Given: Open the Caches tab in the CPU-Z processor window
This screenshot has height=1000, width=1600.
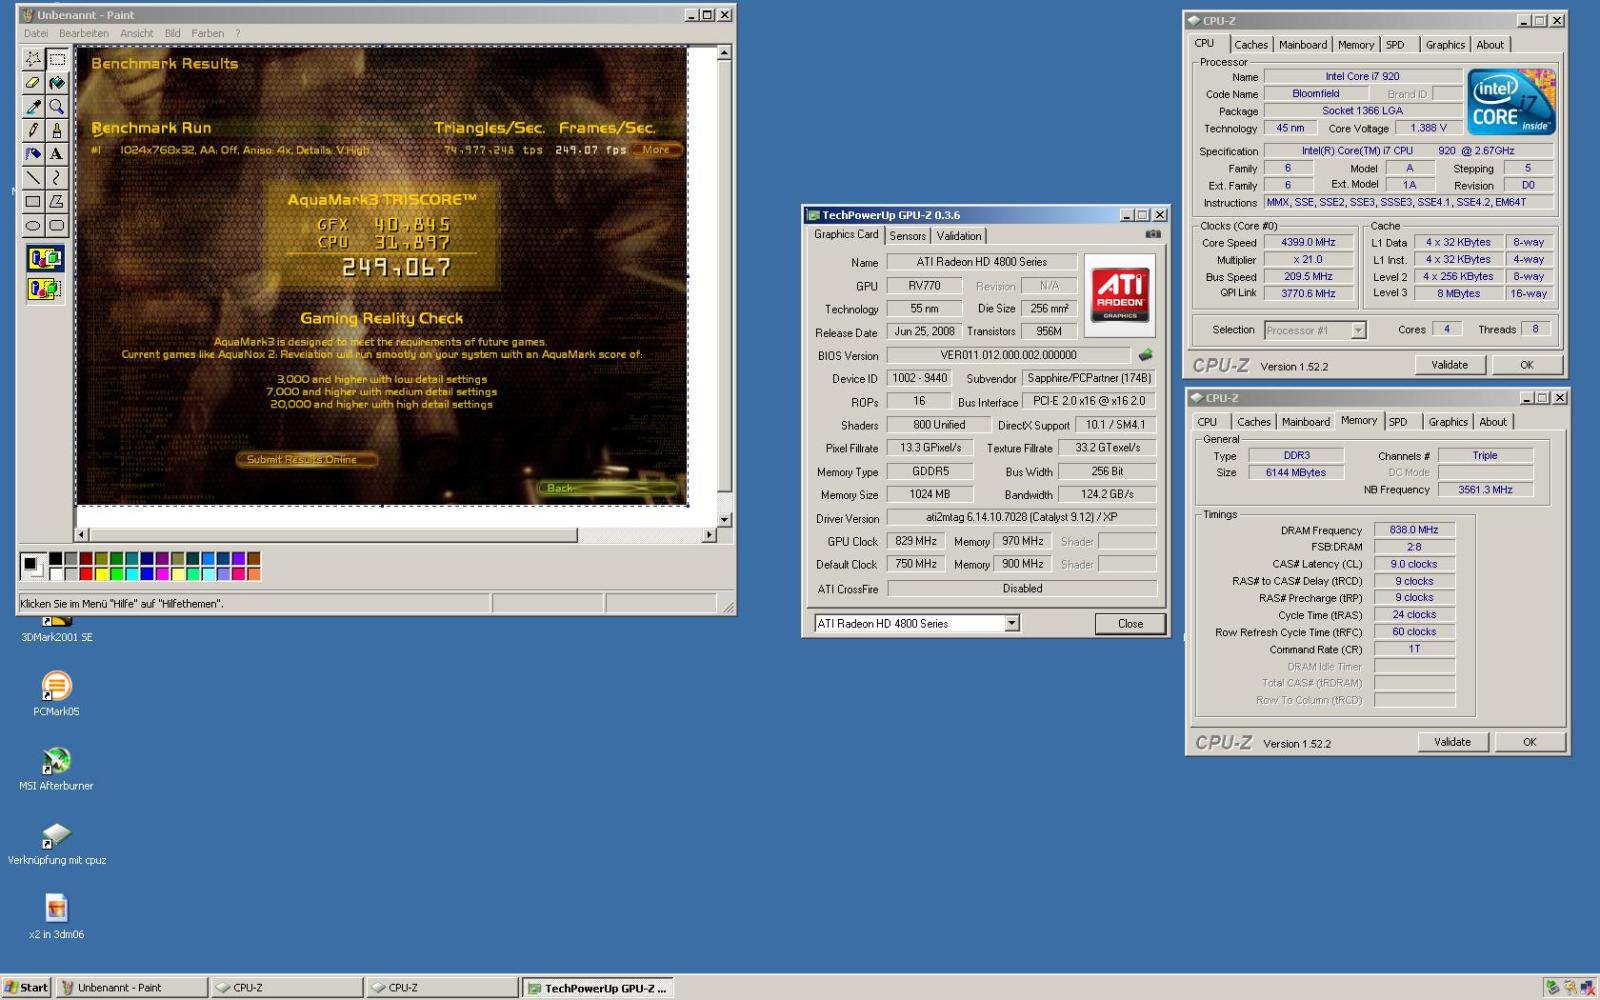Looking at the screenshot, I should coord(1251,45).
